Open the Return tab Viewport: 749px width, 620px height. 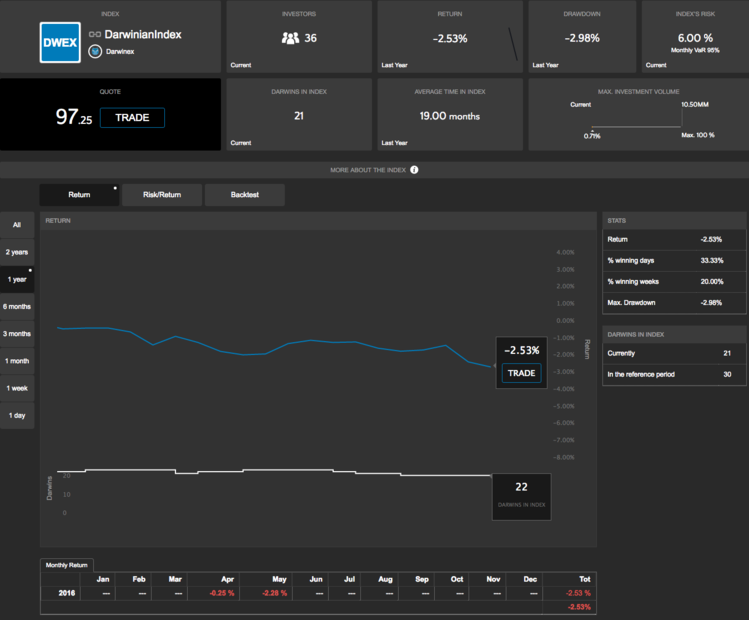(x=79, y=195)
